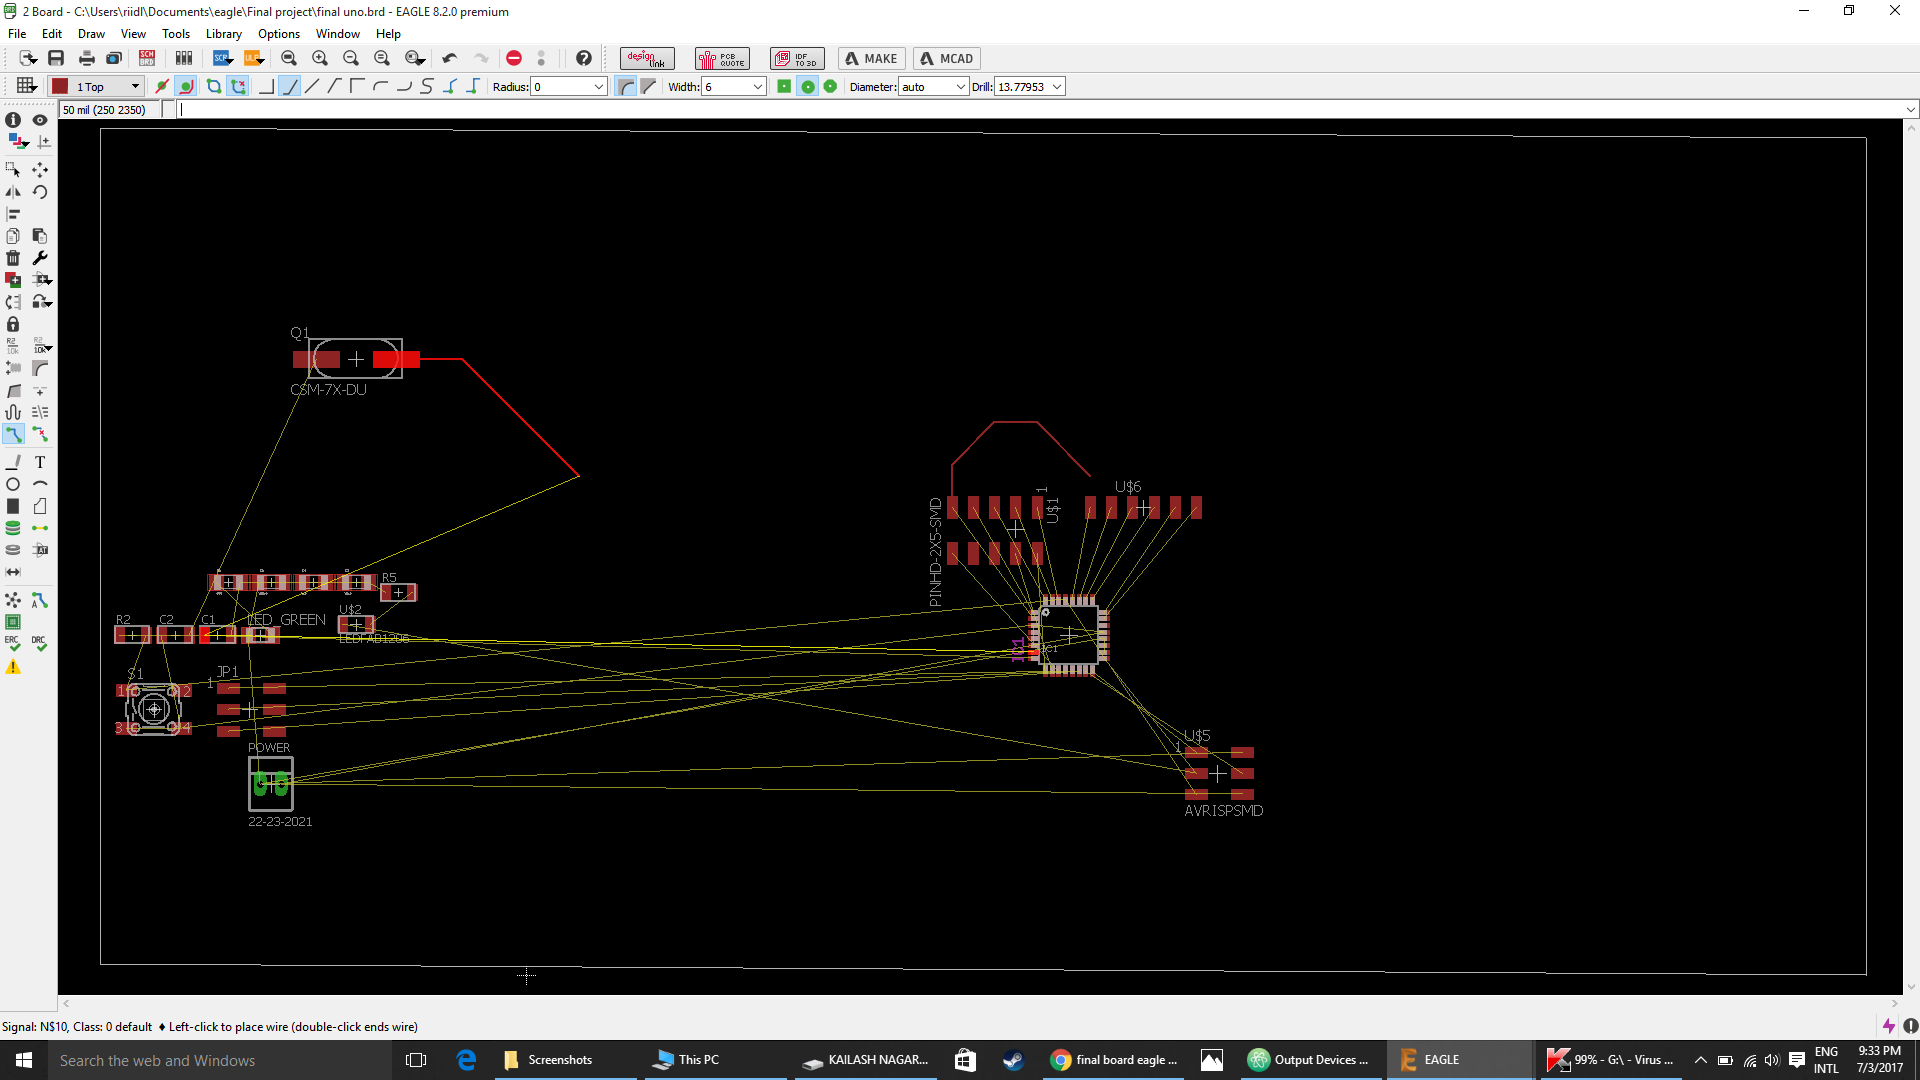Open the Library menu
1920x1080 pixels.
pos(224,34)
